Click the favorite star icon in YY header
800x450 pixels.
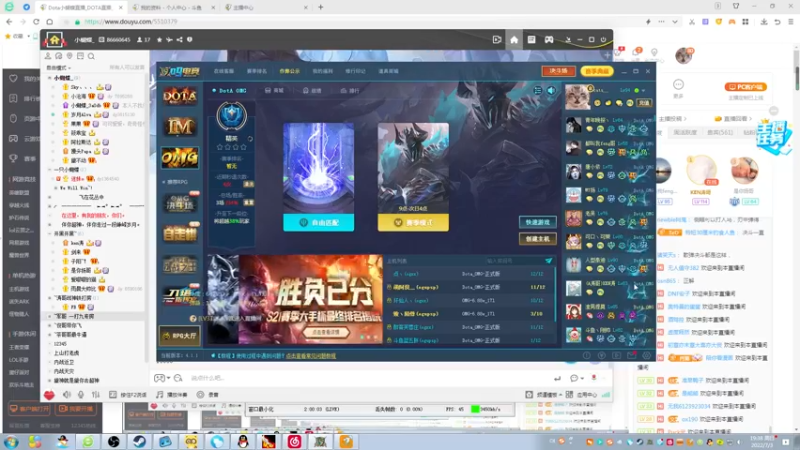(159, 40)
